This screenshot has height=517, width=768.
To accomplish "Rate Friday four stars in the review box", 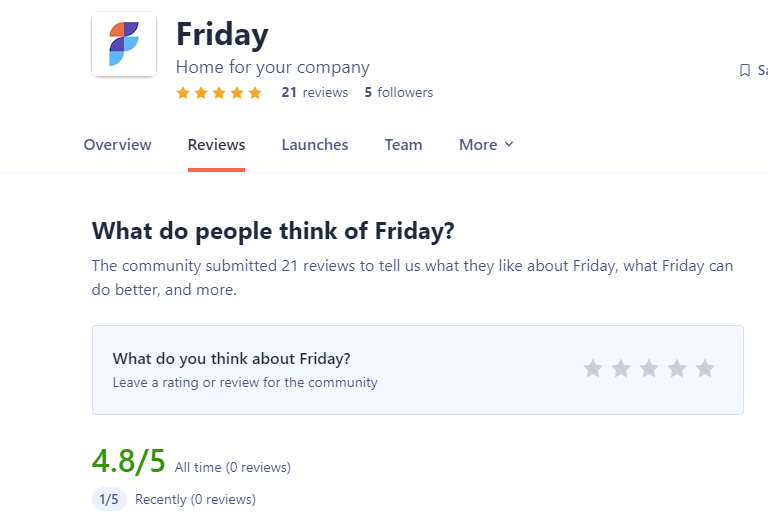I will point(677,369).
